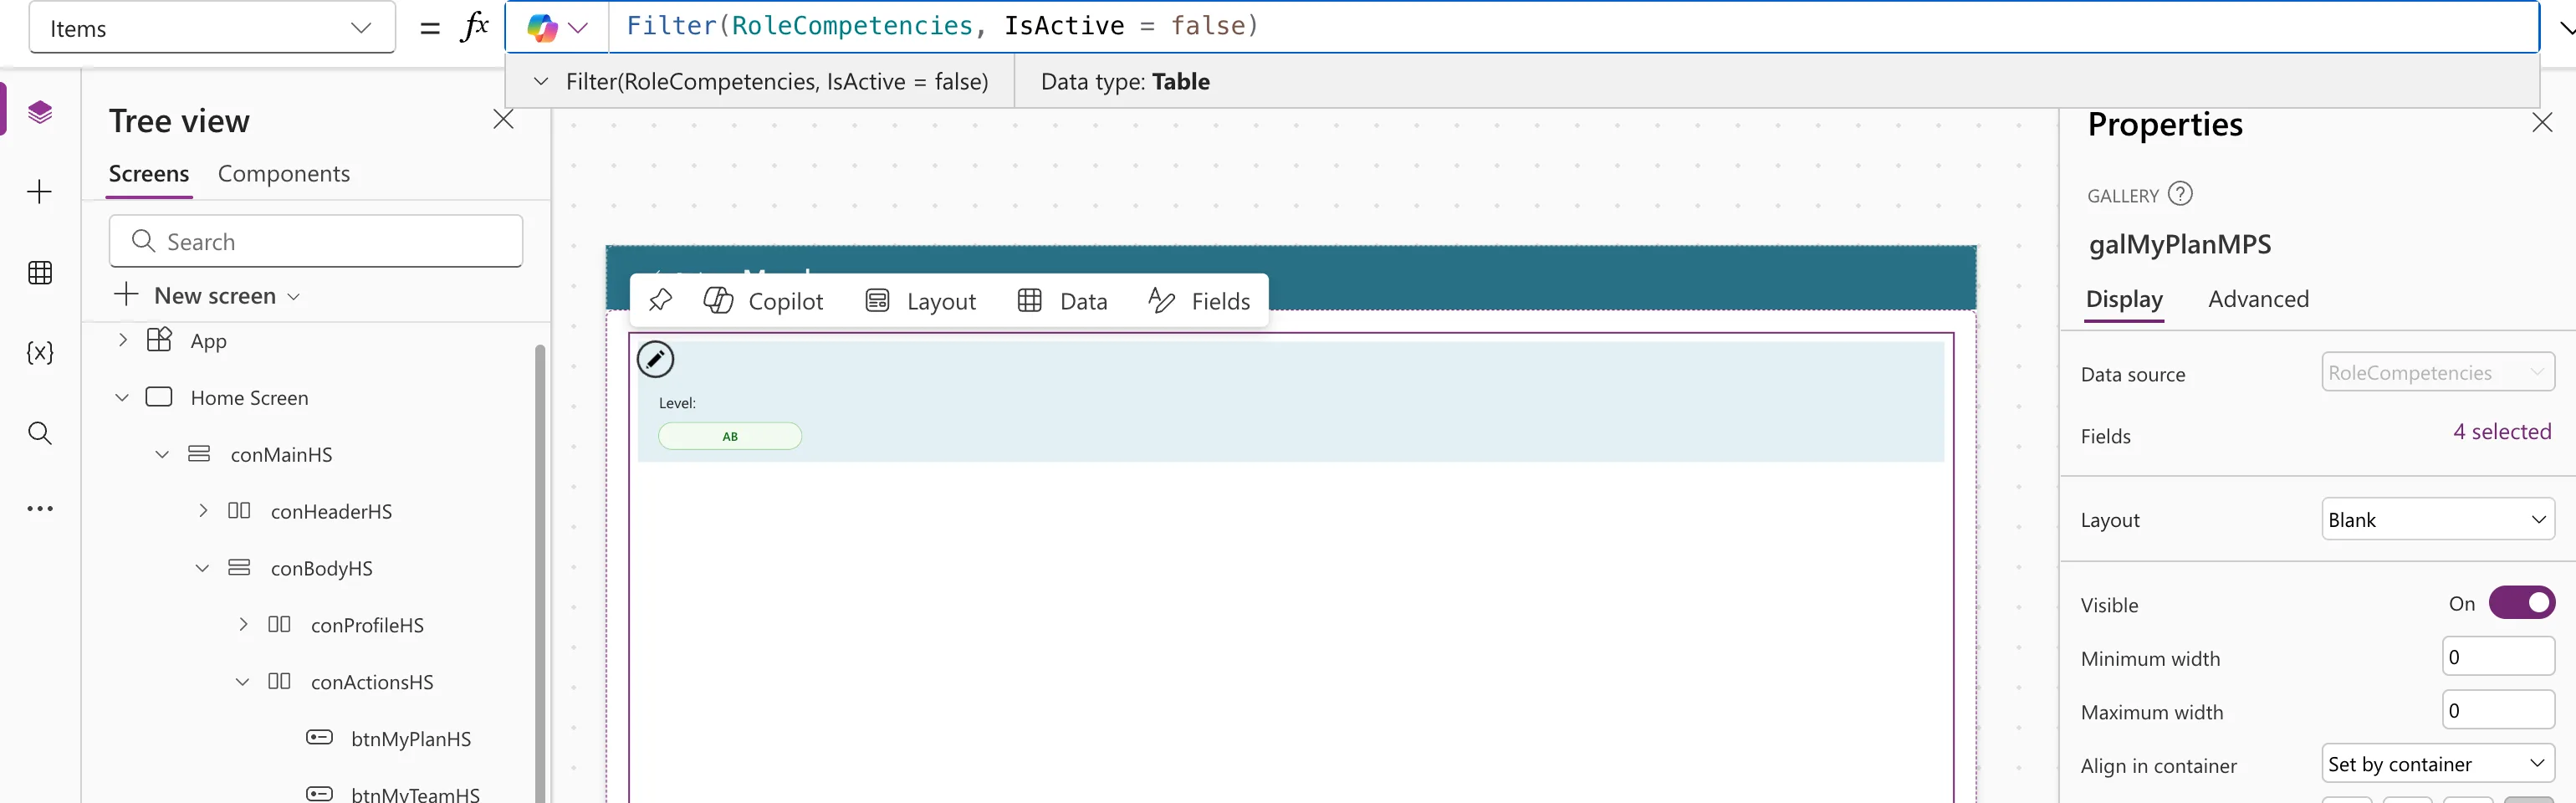This screenshot has height=803, width=2576.
Task: Collapse the conMainHS node
Action: point(162,454)
